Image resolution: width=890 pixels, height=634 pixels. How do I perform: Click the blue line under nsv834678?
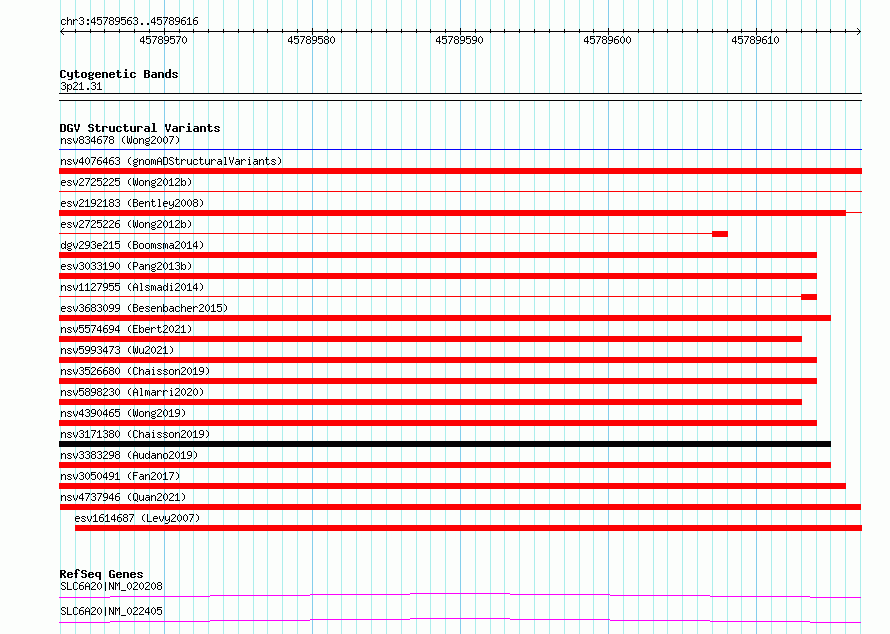[460, 150]
